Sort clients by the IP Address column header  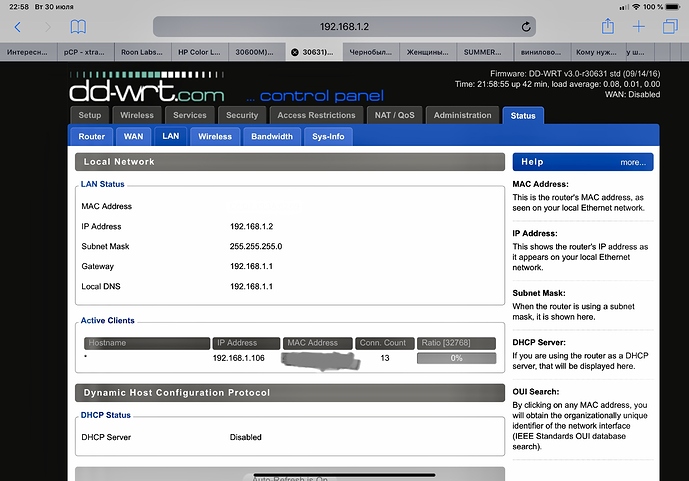[246, 343]
